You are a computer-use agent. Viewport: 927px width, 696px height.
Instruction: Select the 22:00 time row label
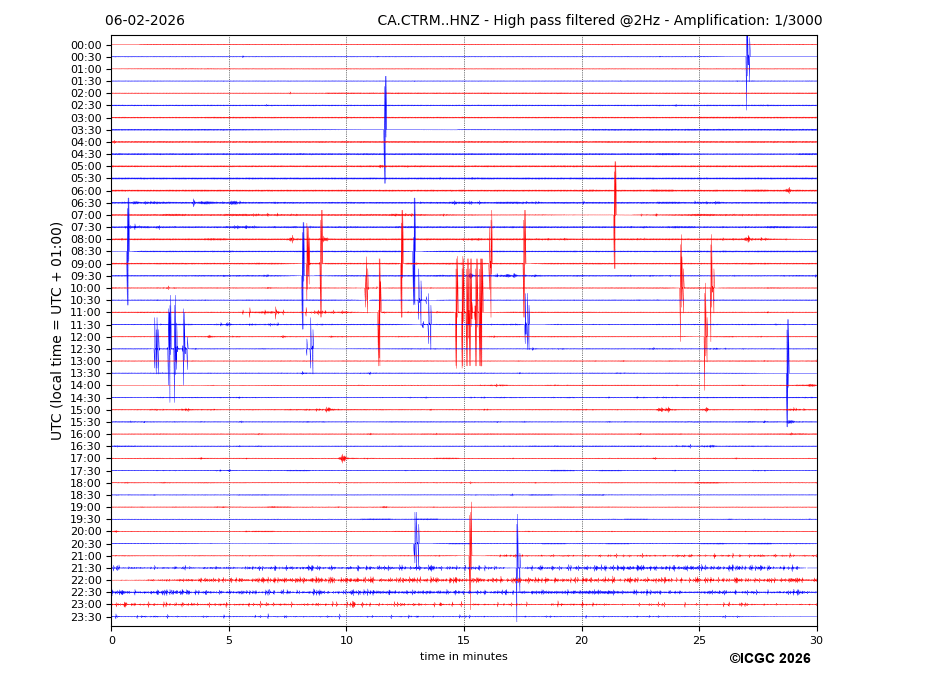[x=86, y=581]
